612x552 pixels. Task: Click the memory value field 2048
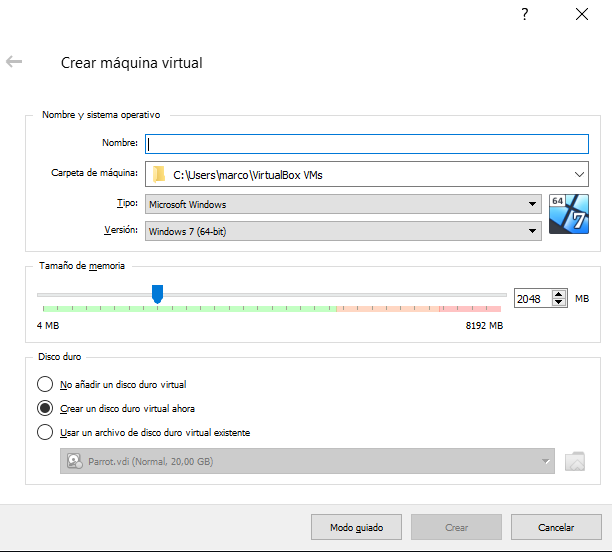533,299
